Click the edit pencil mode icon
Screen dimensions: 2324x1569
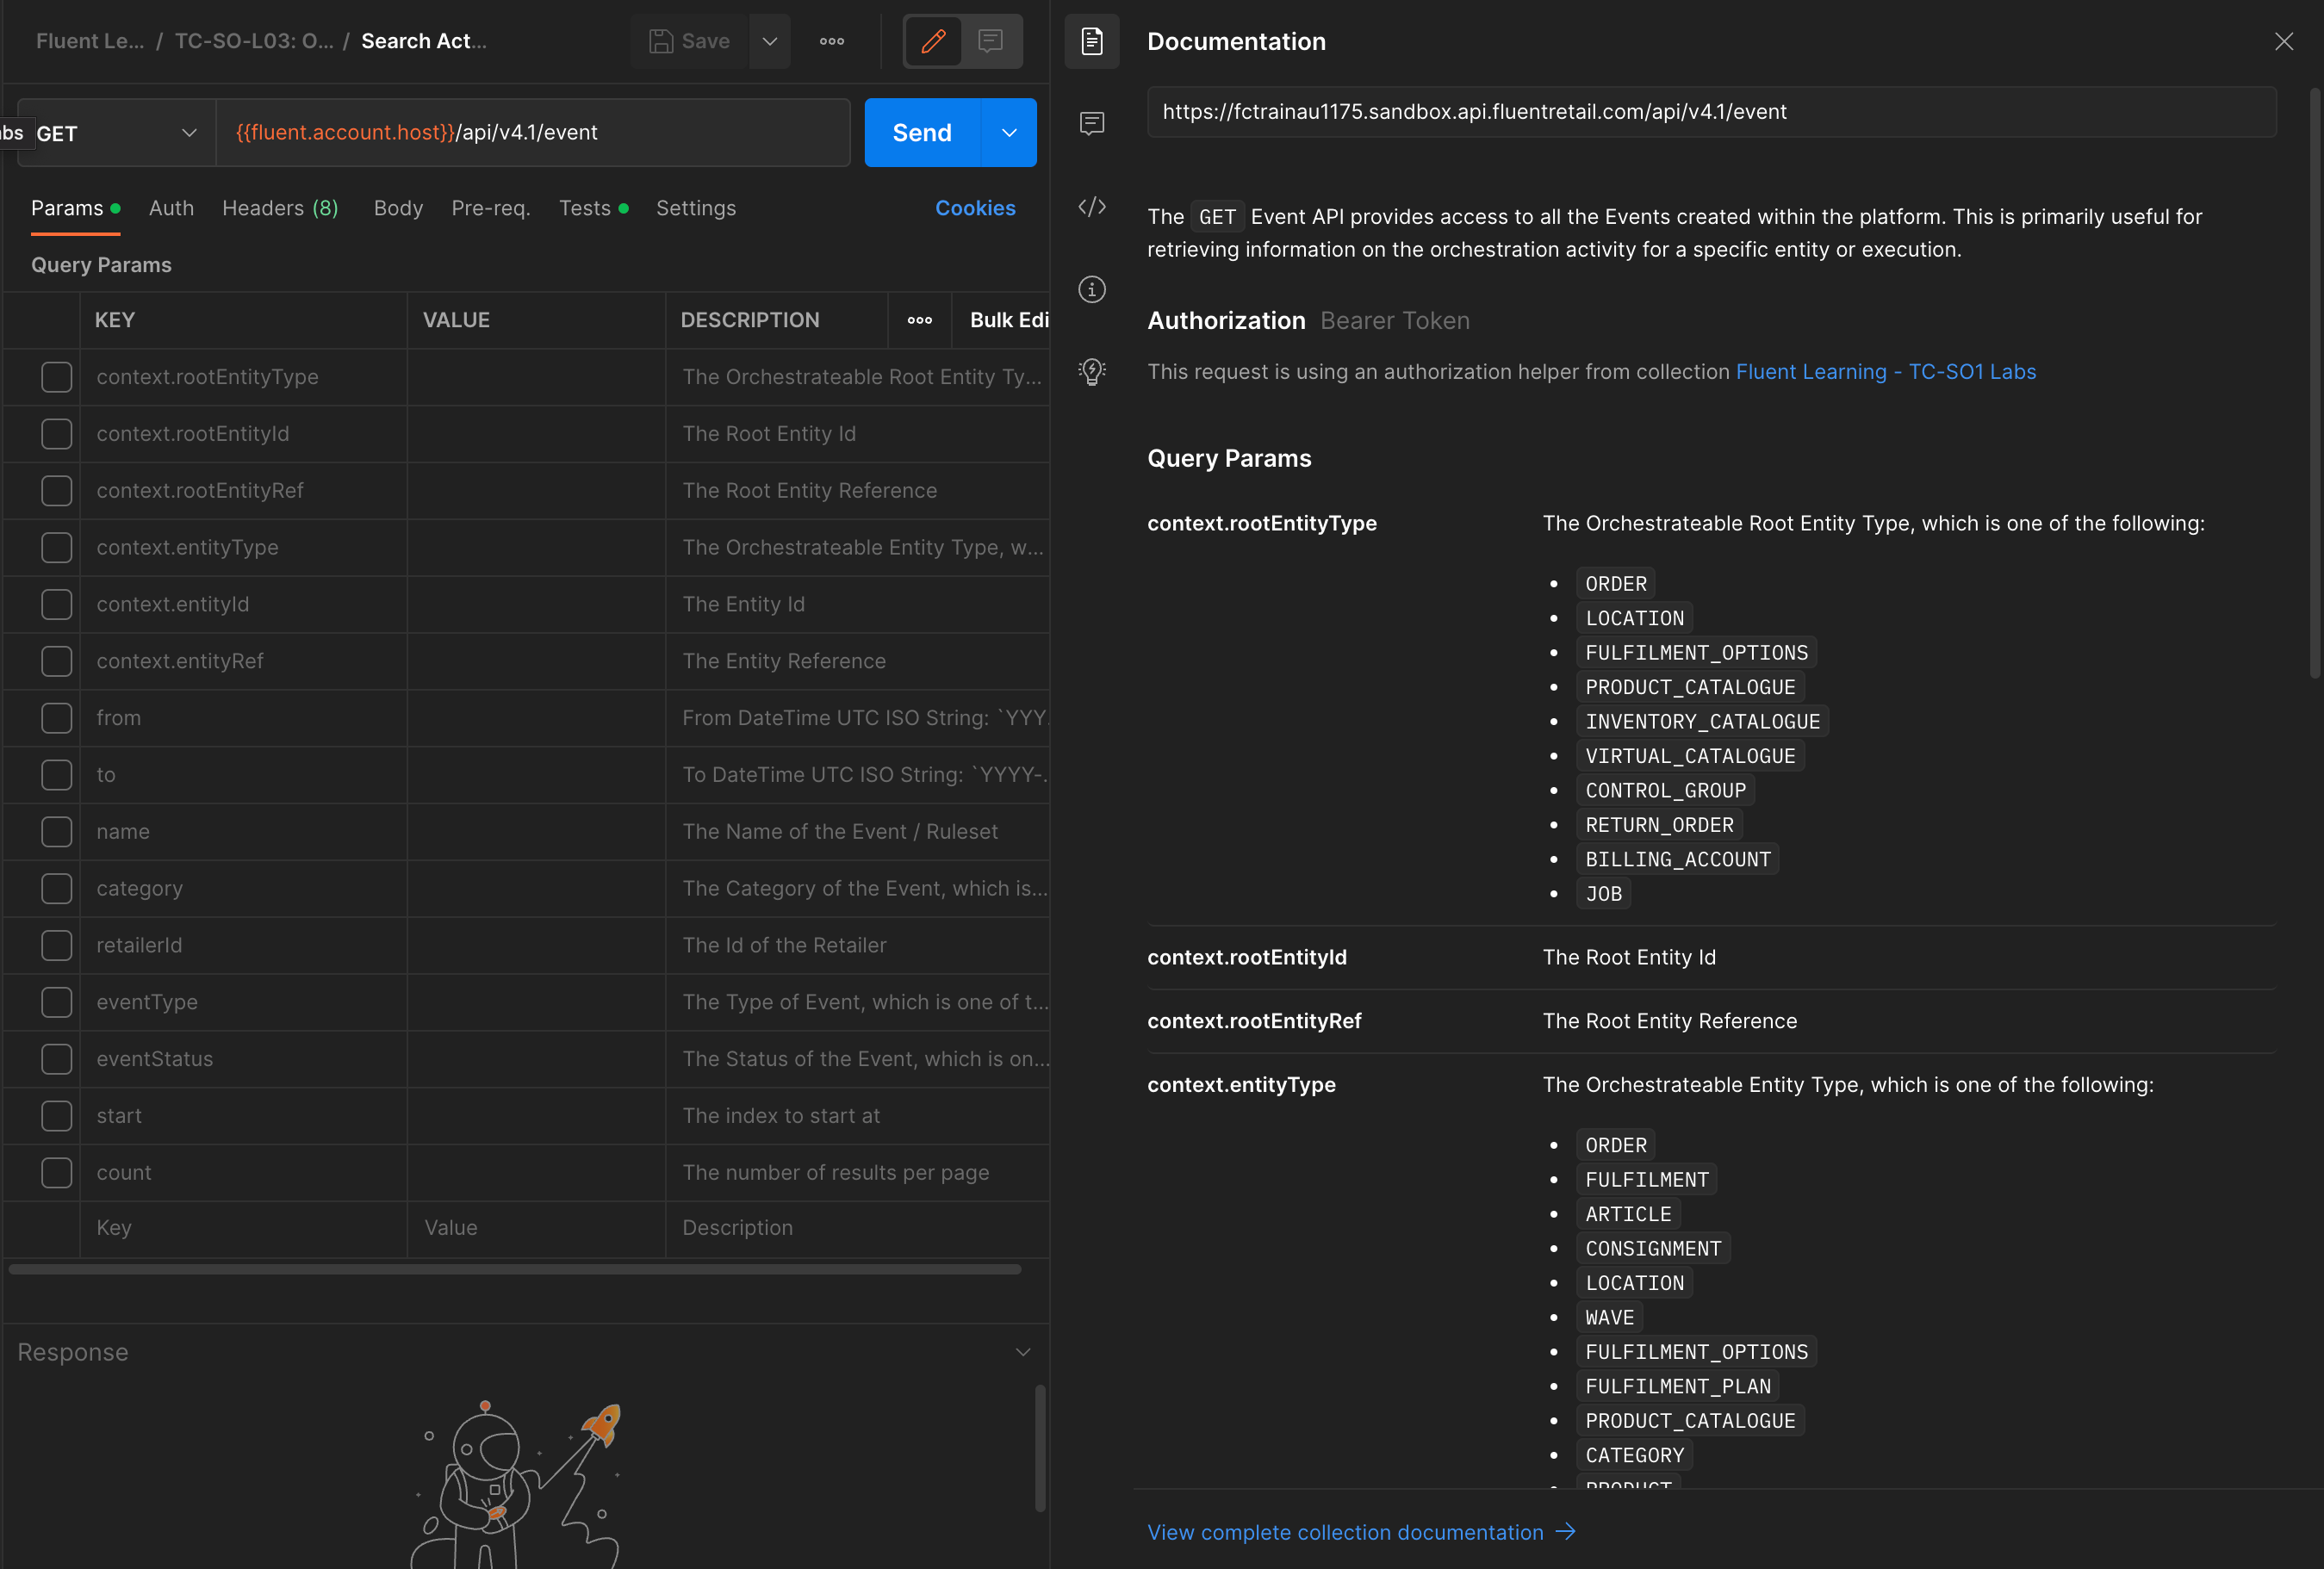pos(932,41)
